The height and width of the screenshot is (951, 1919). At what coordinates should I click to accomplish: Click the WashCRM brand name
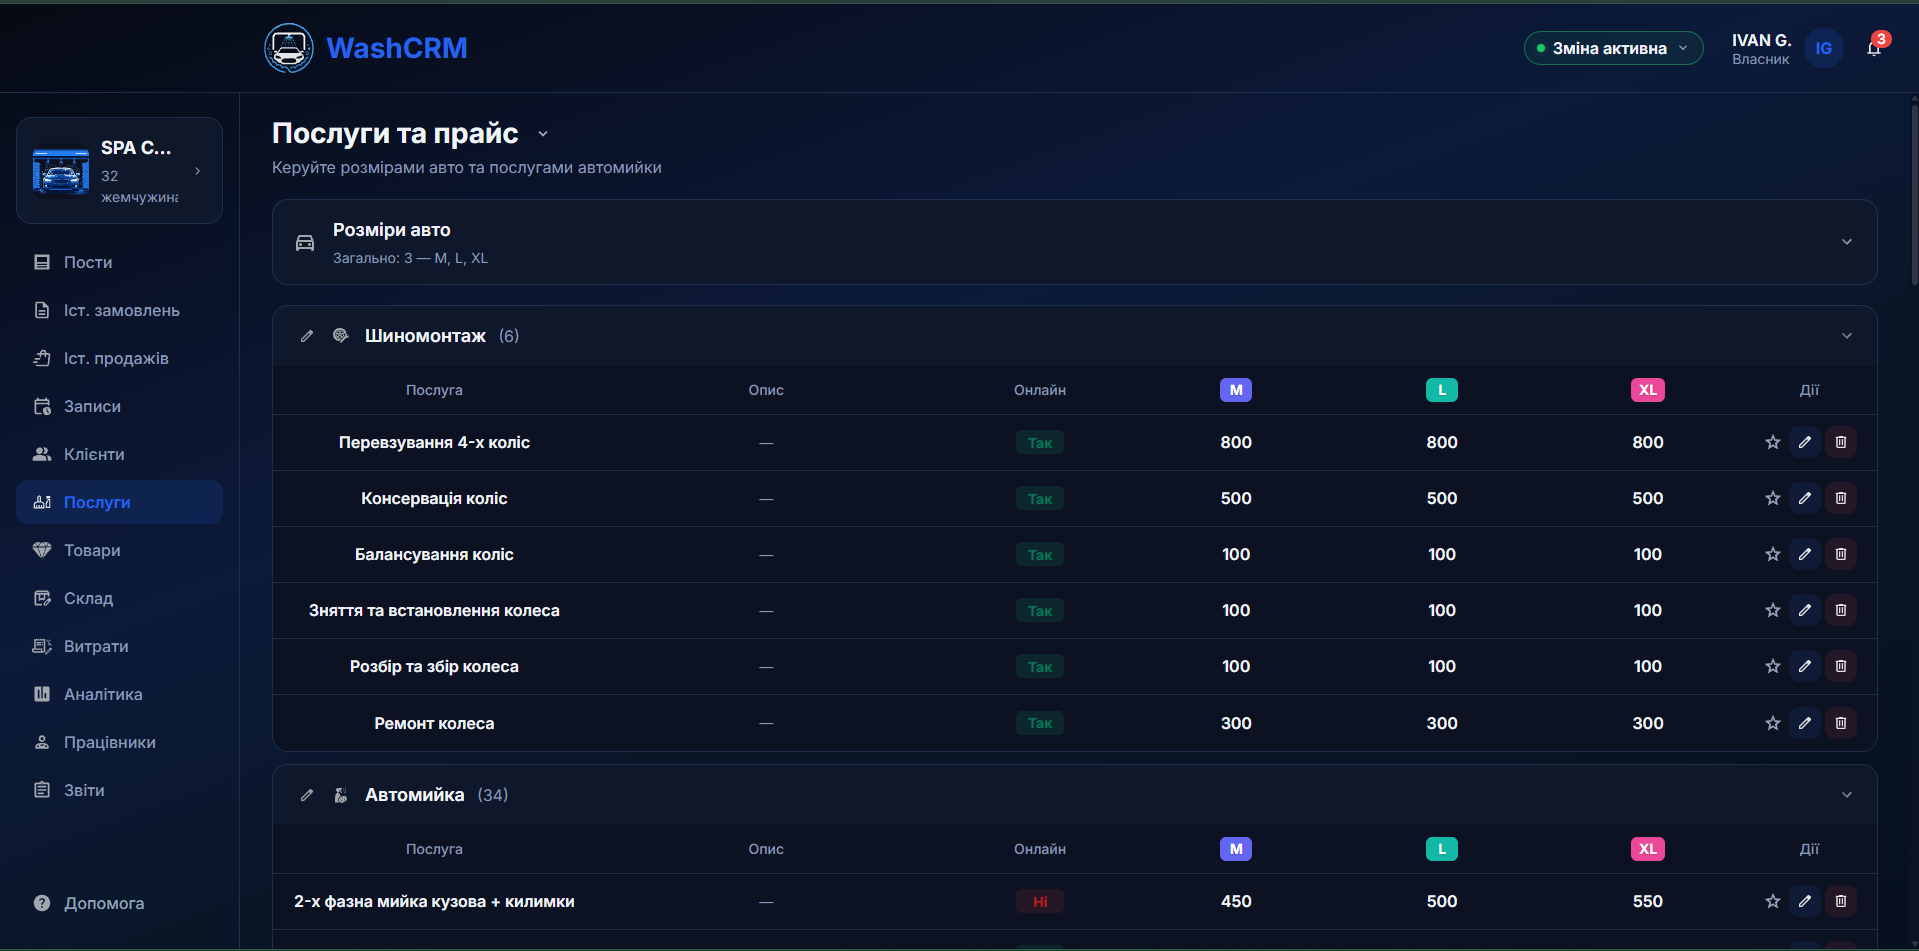pos(397,48)
